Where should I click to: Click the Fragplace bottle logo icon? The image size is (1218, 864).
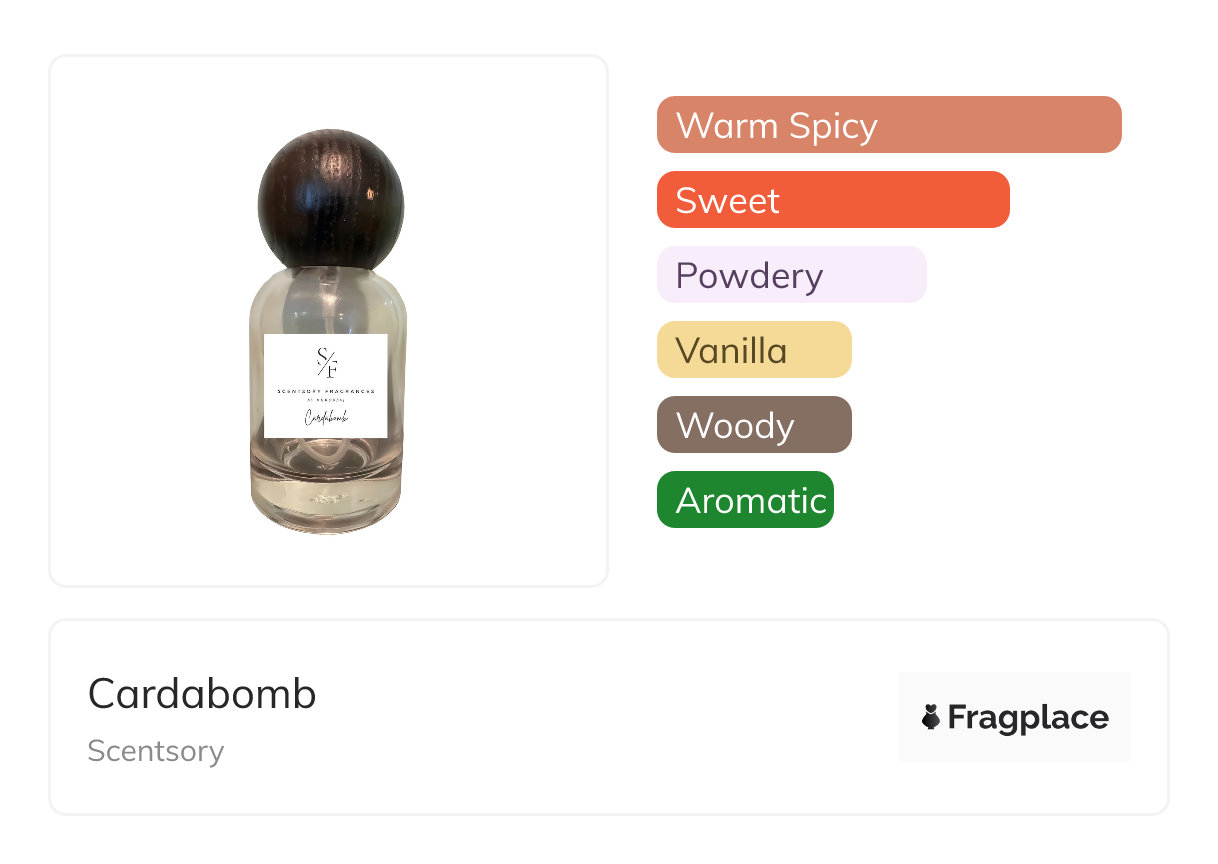(931, 717)
